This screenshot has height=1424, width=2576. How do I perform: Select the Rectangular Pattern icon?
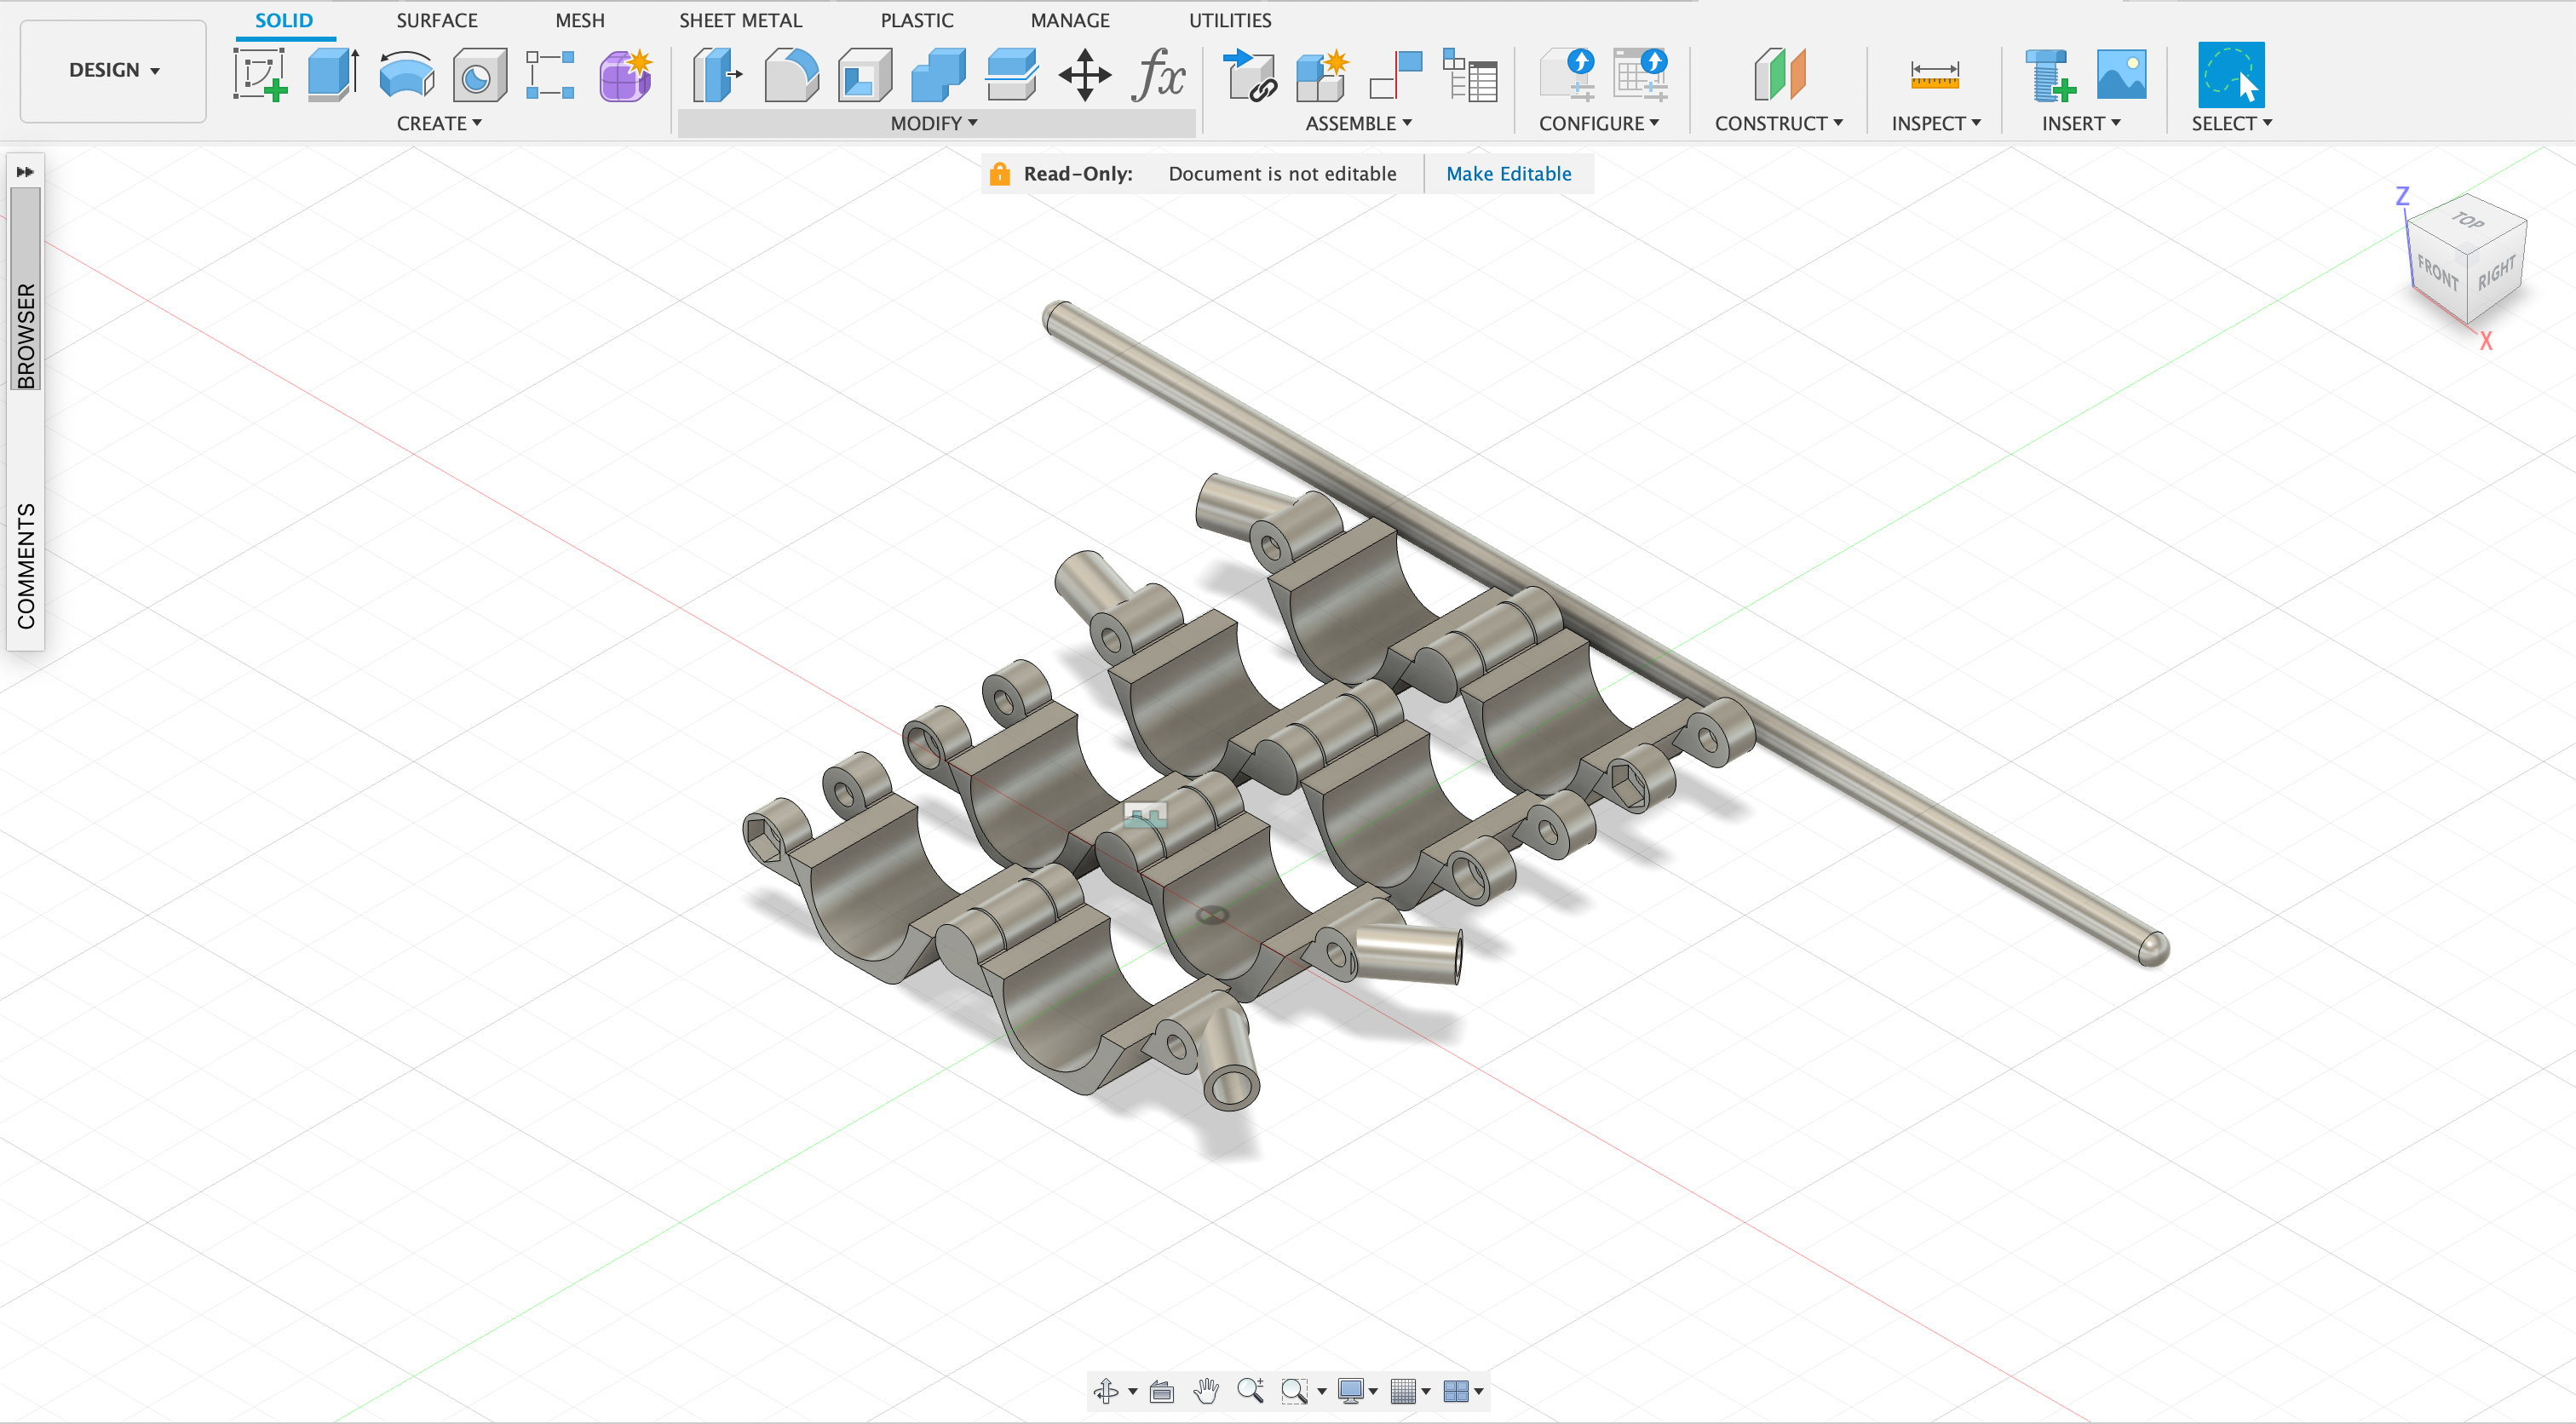pyautogui.click(x=551, y=75)
